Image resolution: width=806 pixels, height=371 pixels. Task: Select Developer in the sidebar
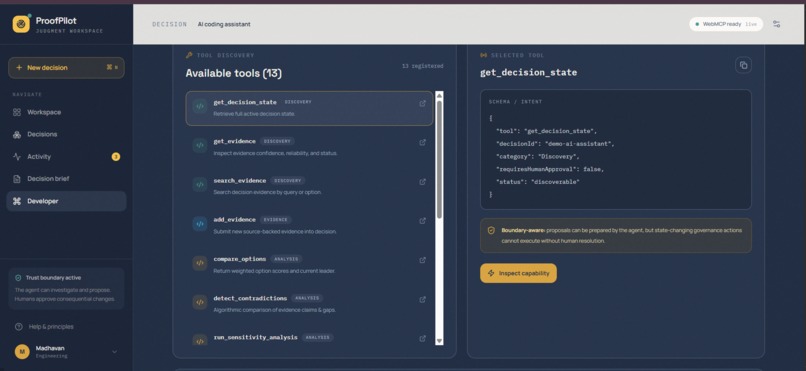tap(66, 201)
